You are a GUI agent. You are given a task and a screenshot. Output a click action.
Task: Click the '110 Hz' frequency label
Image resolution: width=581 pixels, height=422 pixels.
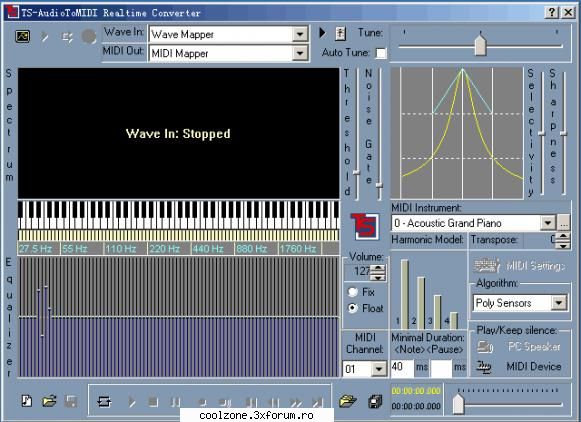[120, 249]
